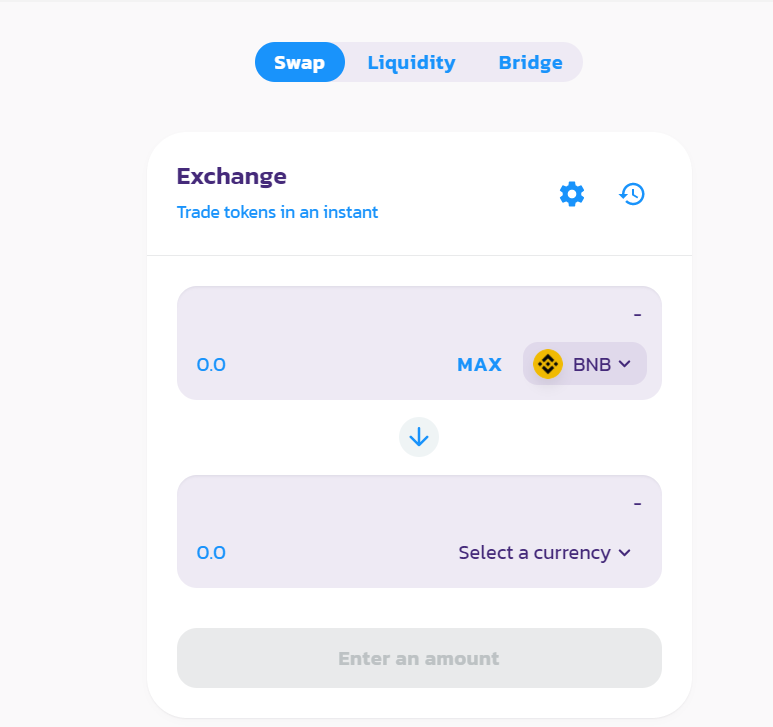Click the bottom balance dash indicator
Screen dimensions: 773x727
pyautogui.click(x=637, y=504)
